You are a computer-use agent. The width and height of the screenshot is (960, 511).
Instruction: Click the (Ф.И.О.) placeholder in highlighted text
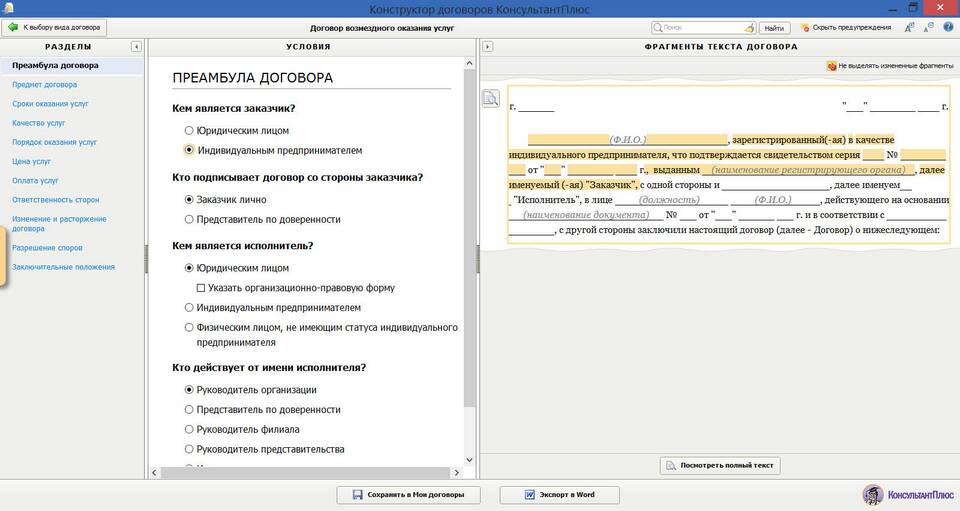(628, 140)
